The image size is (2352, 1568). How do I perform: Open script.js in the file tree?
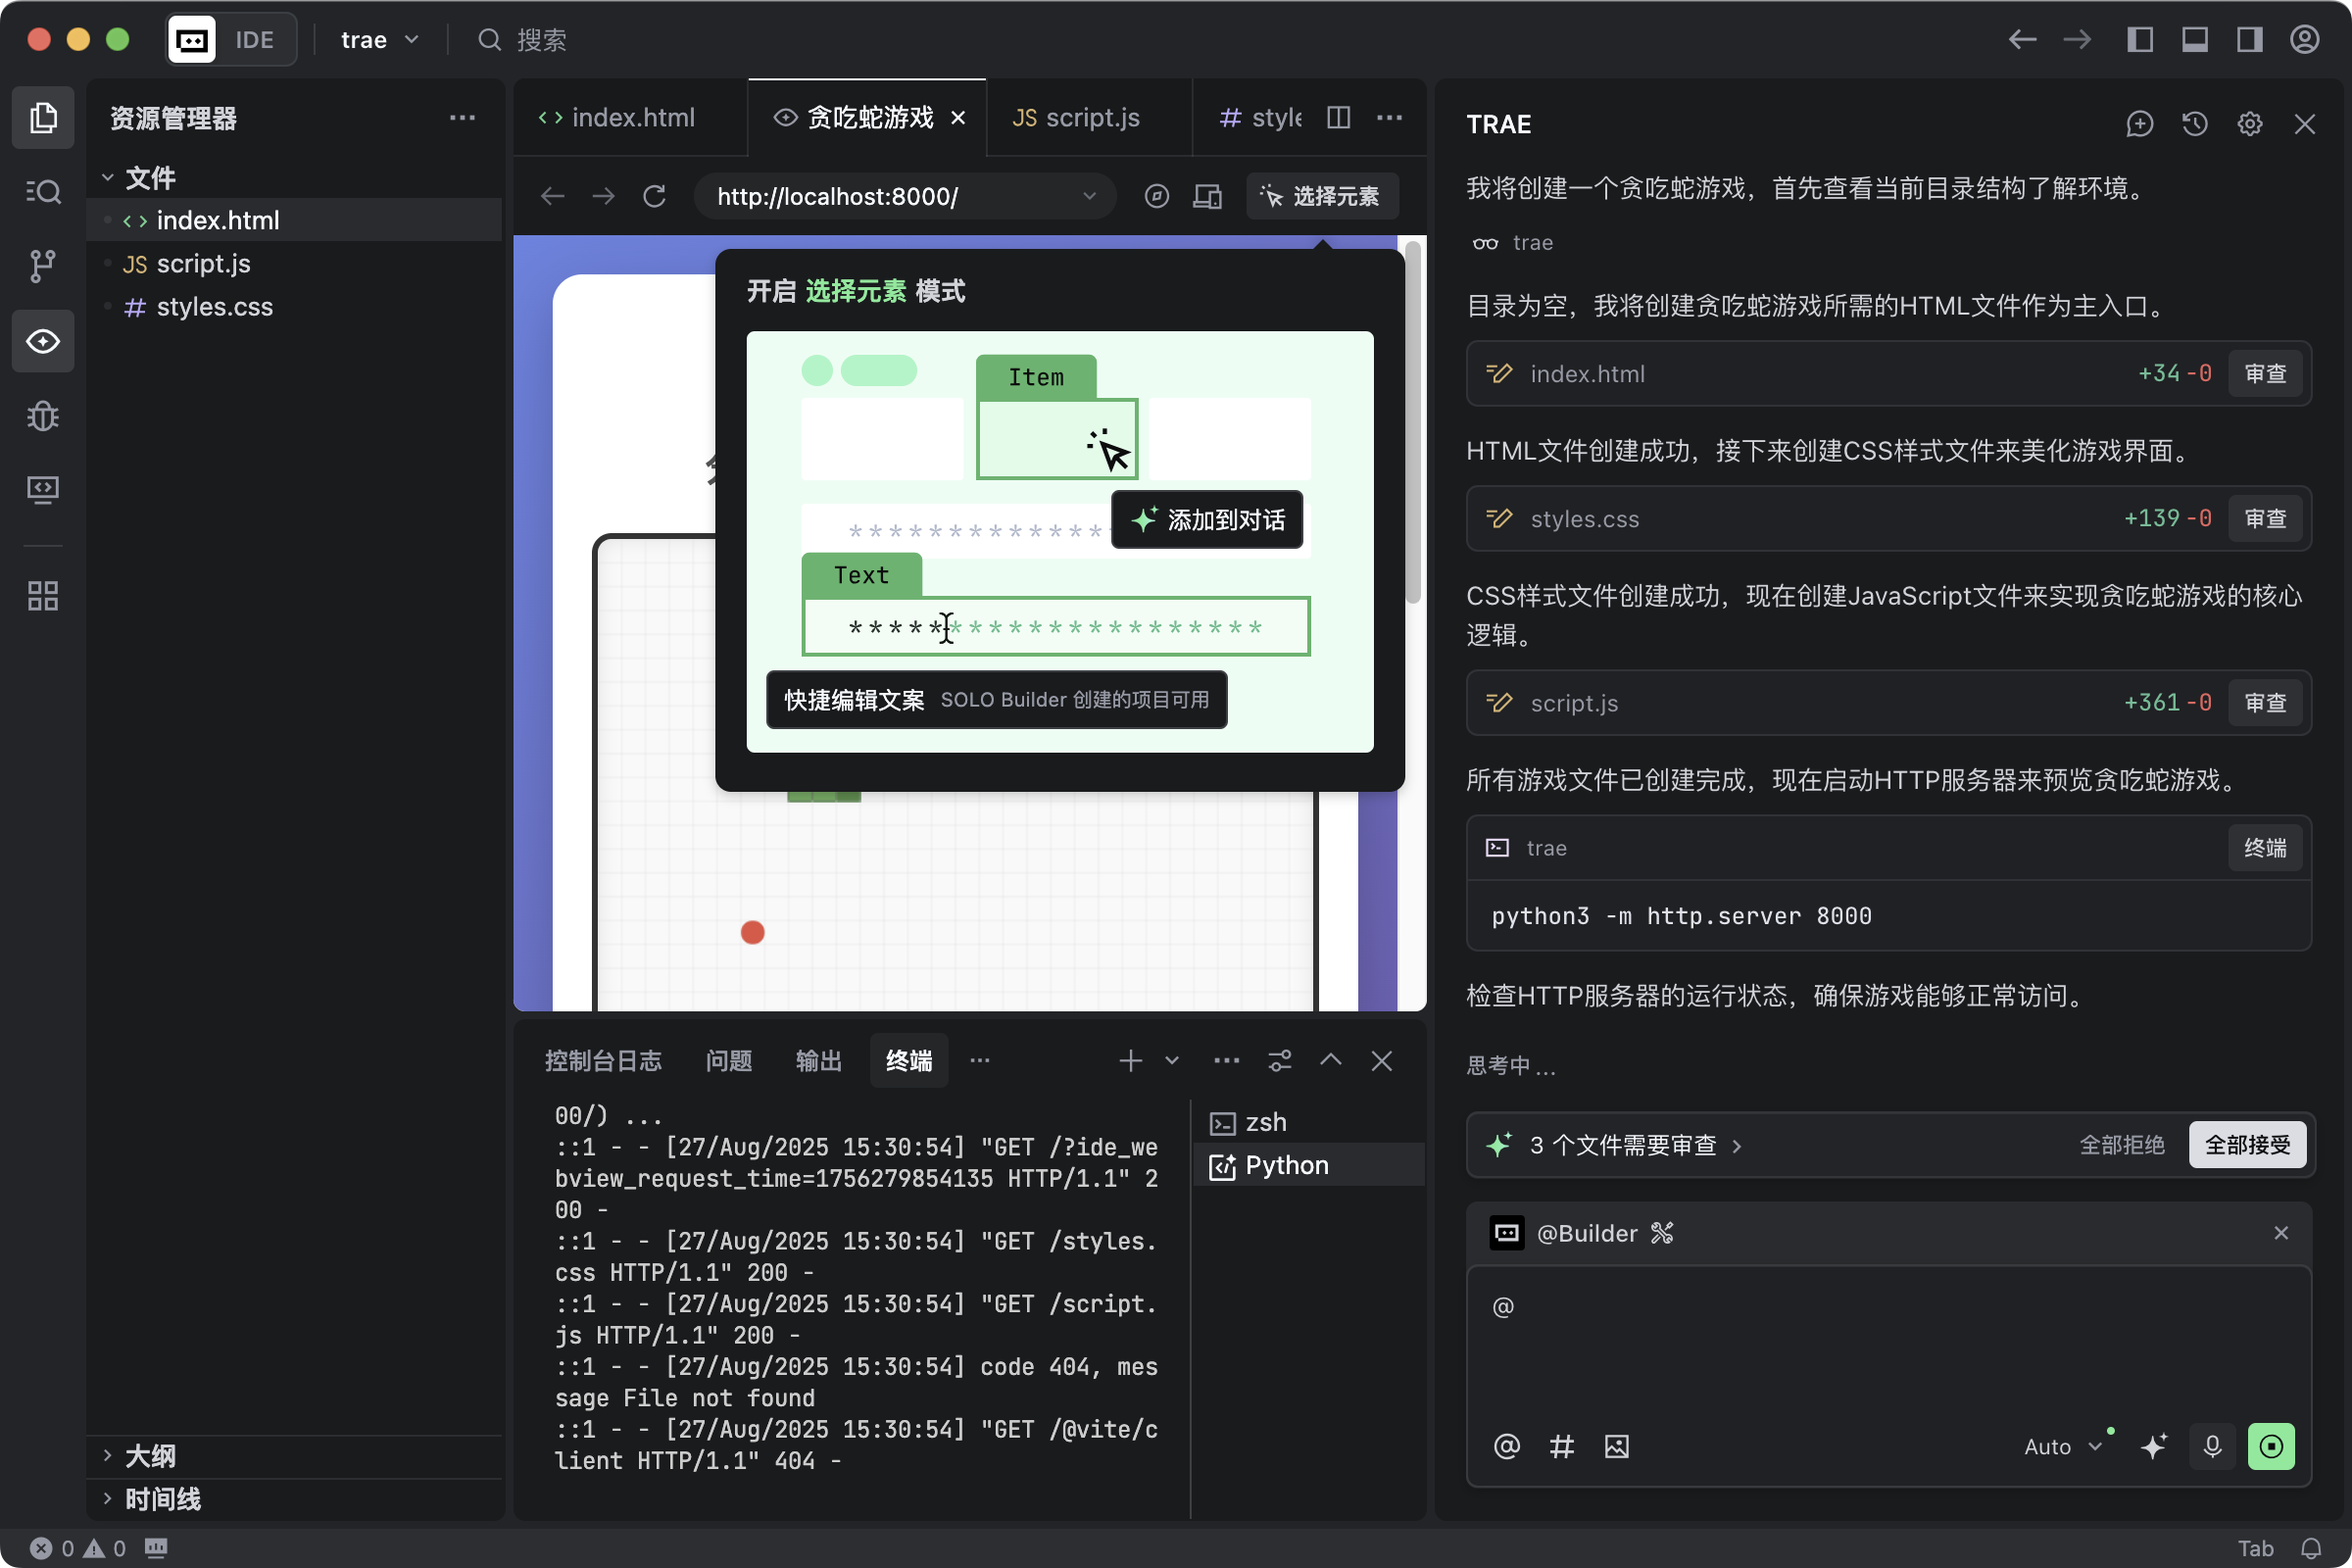[x=294, y=263]
